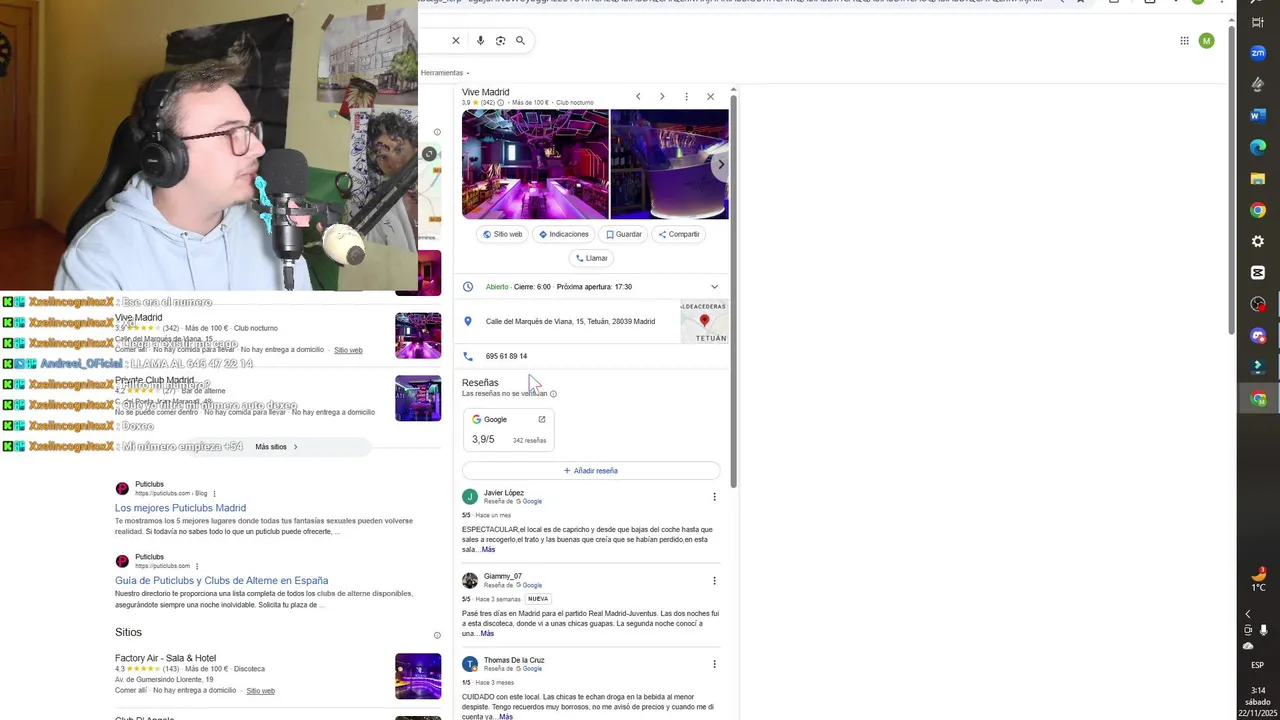Image resolution: width=1280 pixels, height=720 pixels.
Task: Open options for Thomas De la Cruz review
Action: [x=714, y=664]
